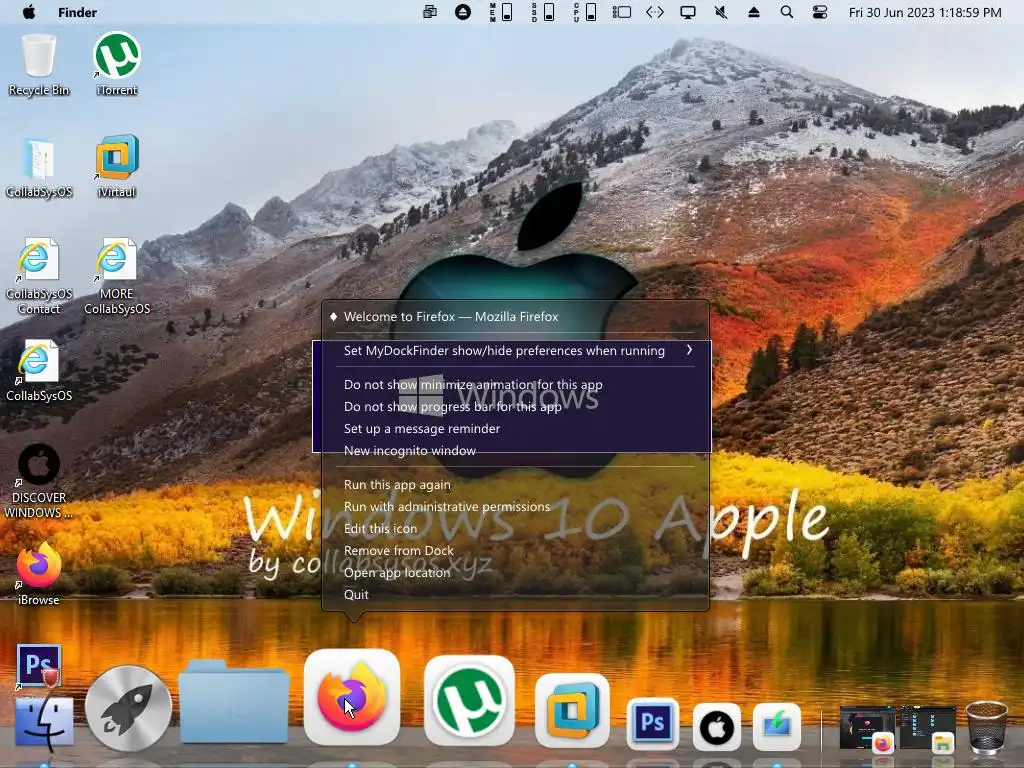Open the Apple logo menu in menu bar
The image size is (1024, 768).
29,12
